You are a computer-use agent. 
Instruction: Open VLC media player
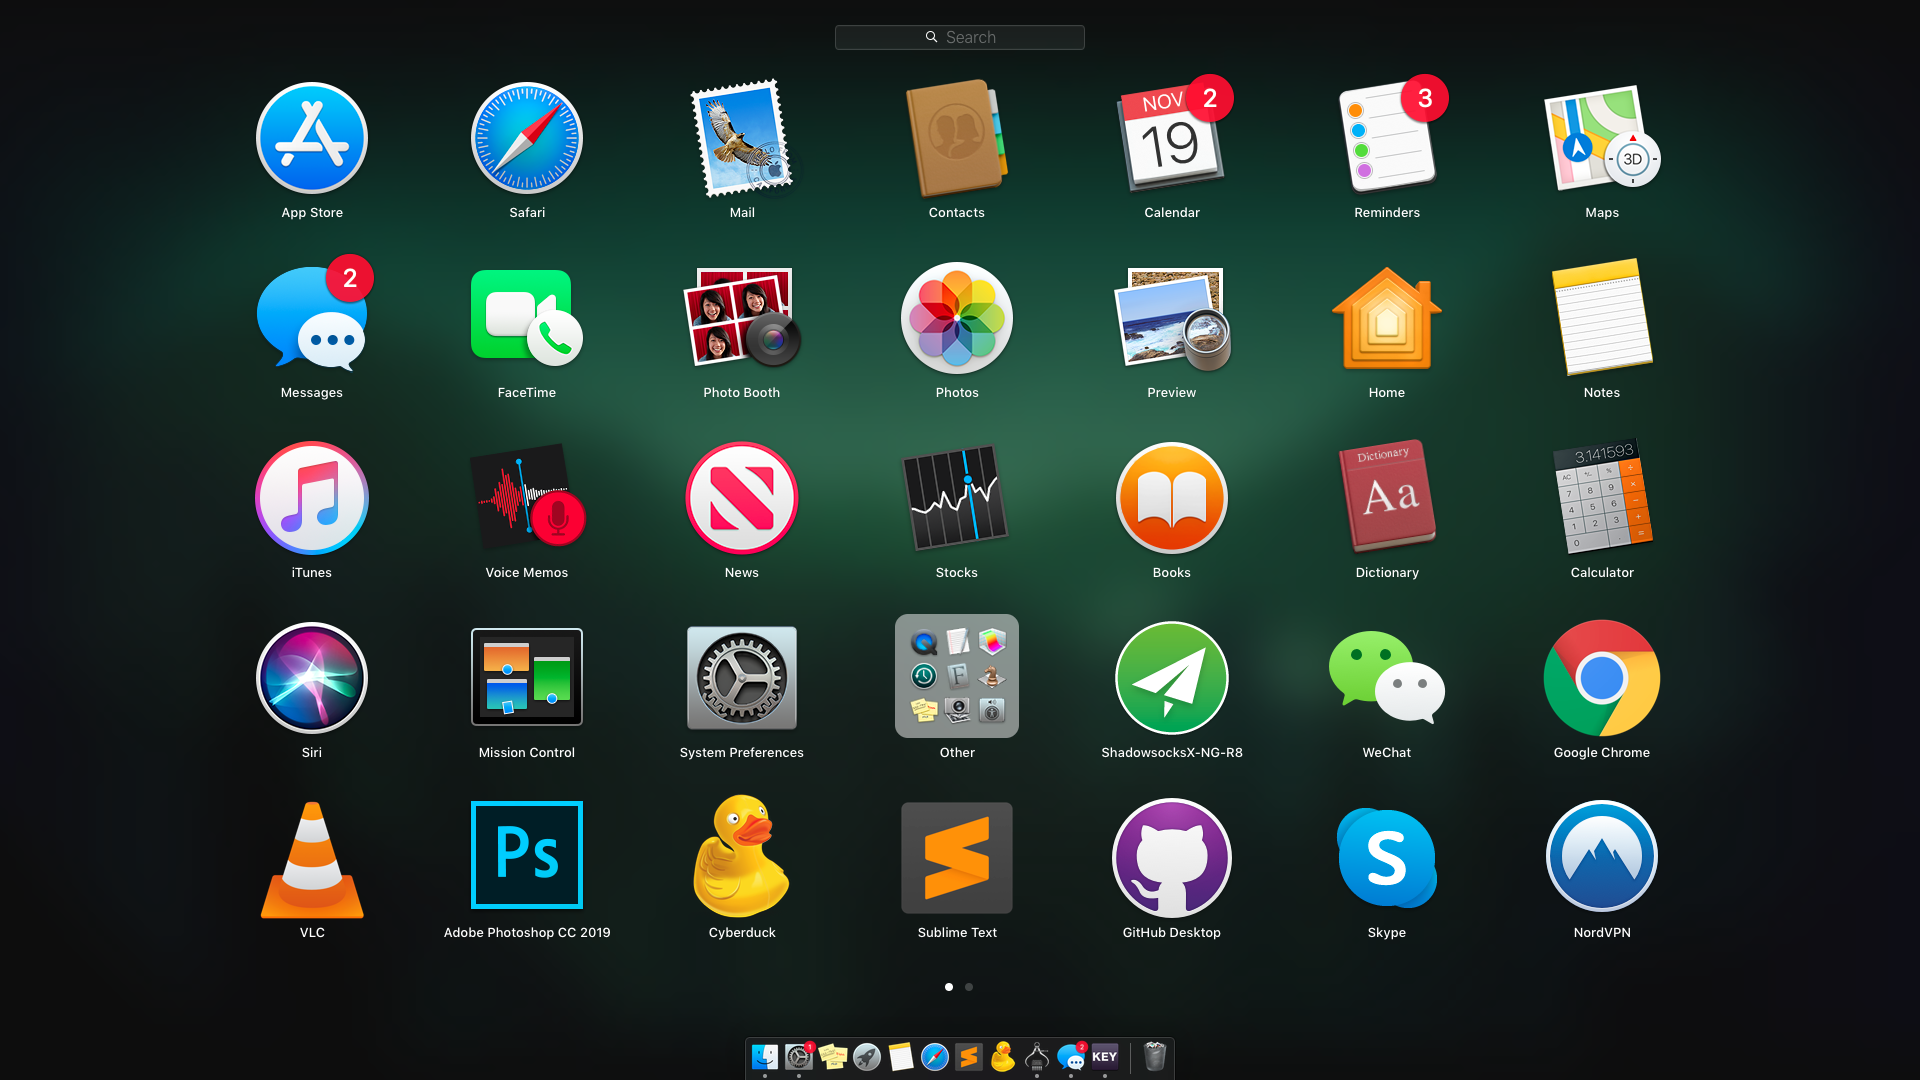(312, 858)
